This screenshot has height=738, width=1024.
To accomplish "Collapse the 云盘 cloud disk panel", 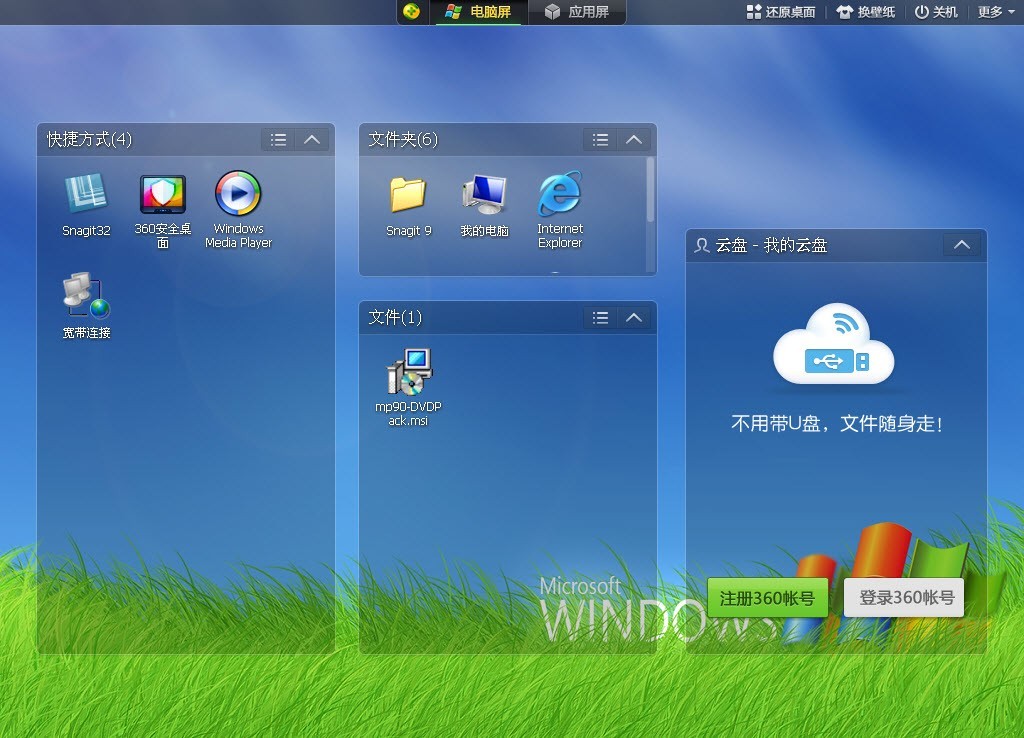I will point(962,245).
